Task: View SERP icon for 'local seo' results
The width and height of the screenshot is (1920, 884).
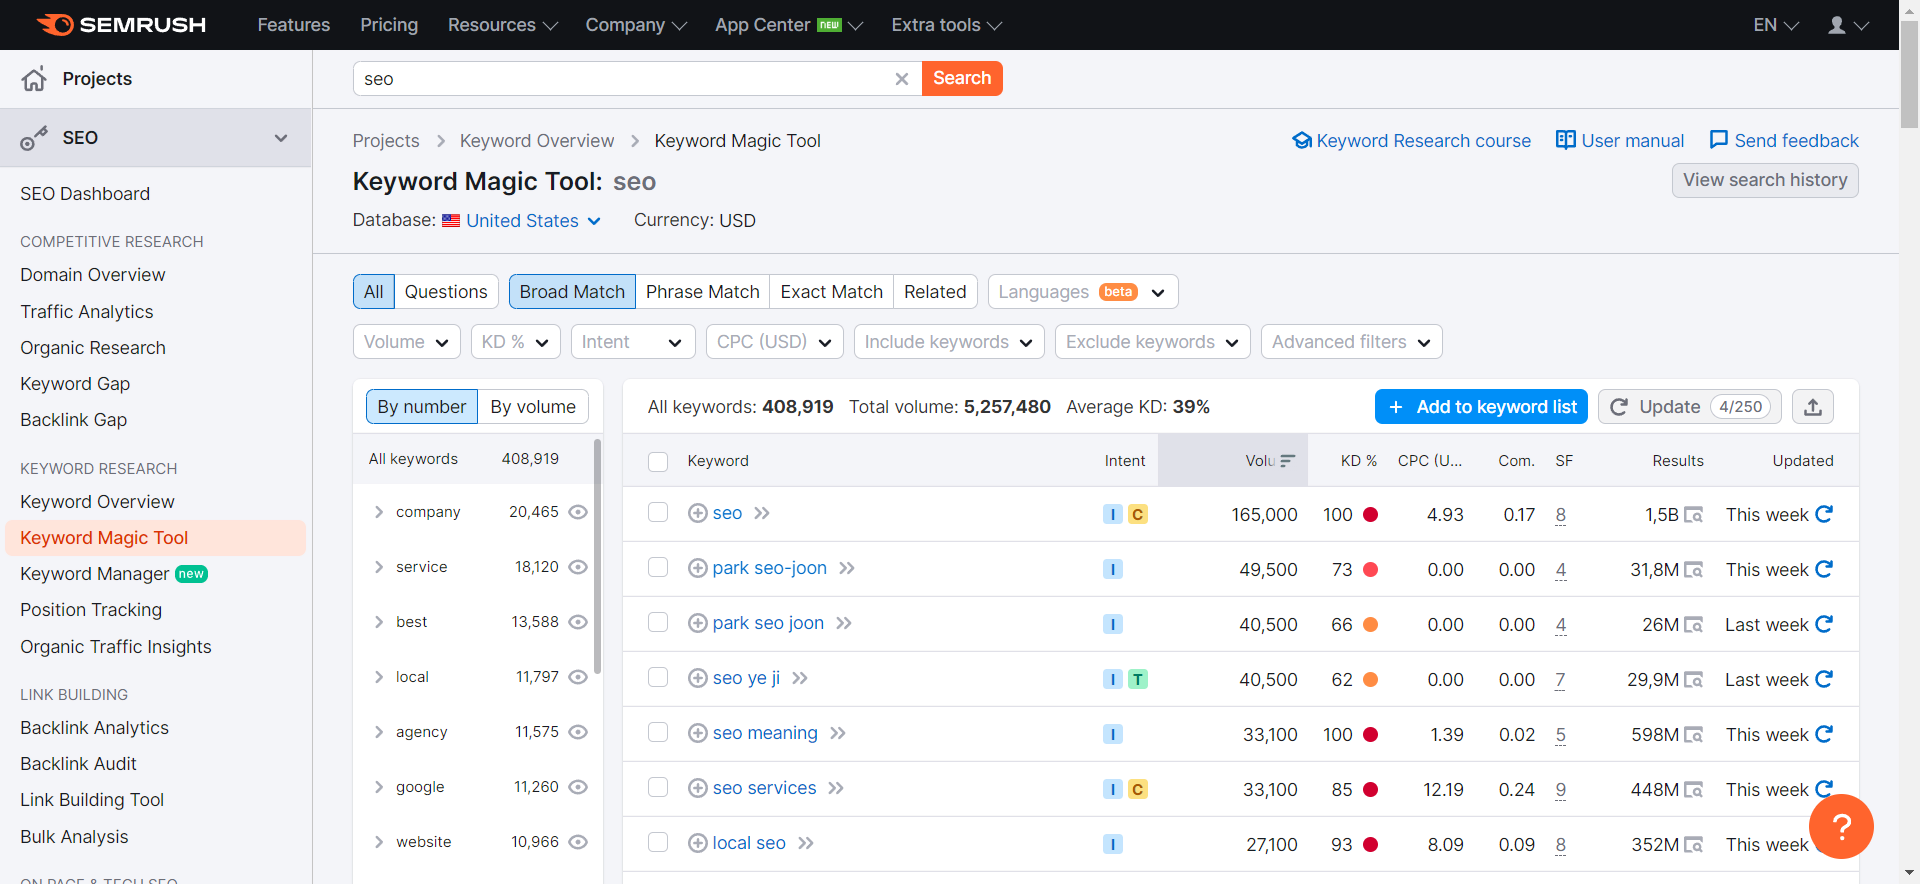Action: [1693, 845]
